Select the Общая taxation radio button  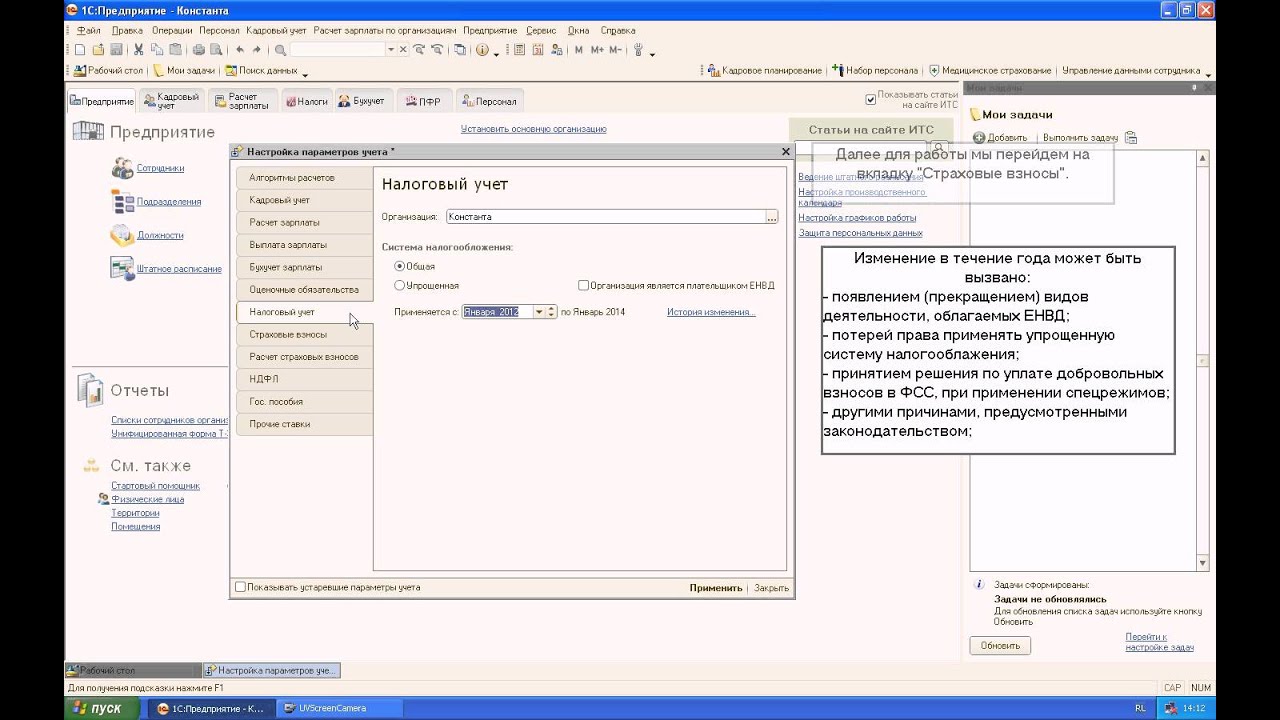click(x=400, y=266)
